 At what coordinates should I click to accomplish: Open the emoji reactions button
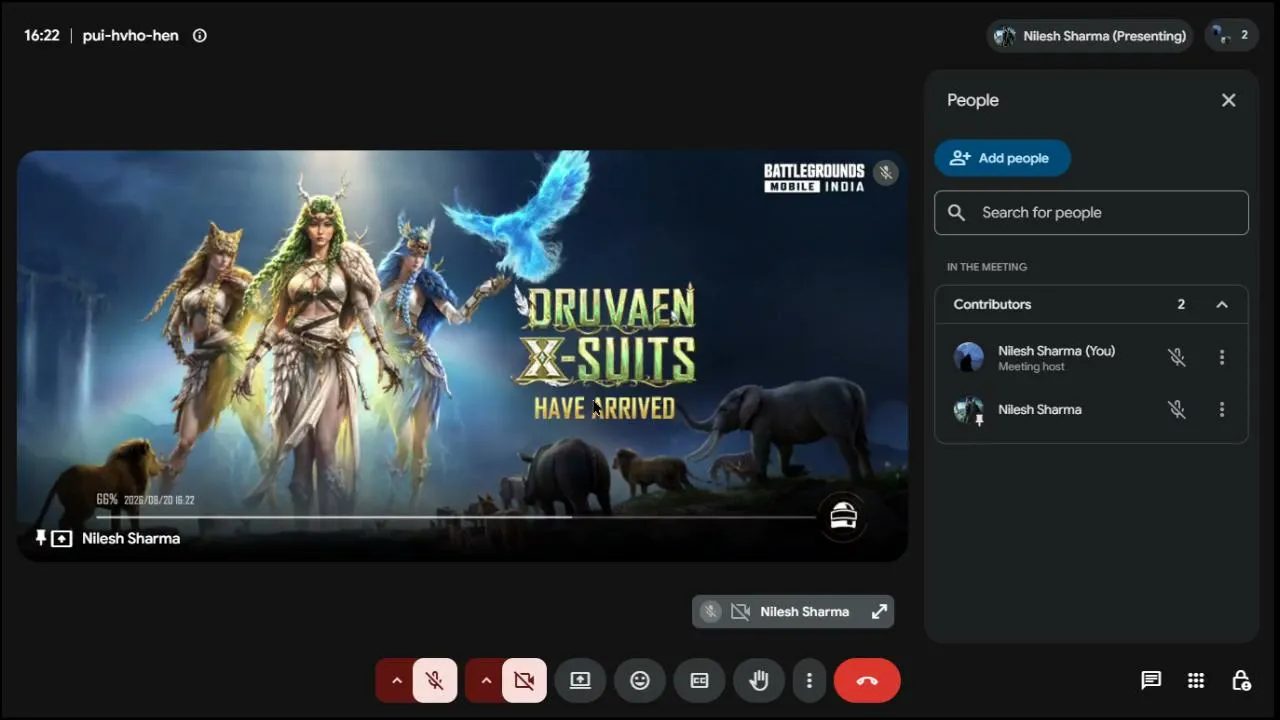click(x=640, y=681)
